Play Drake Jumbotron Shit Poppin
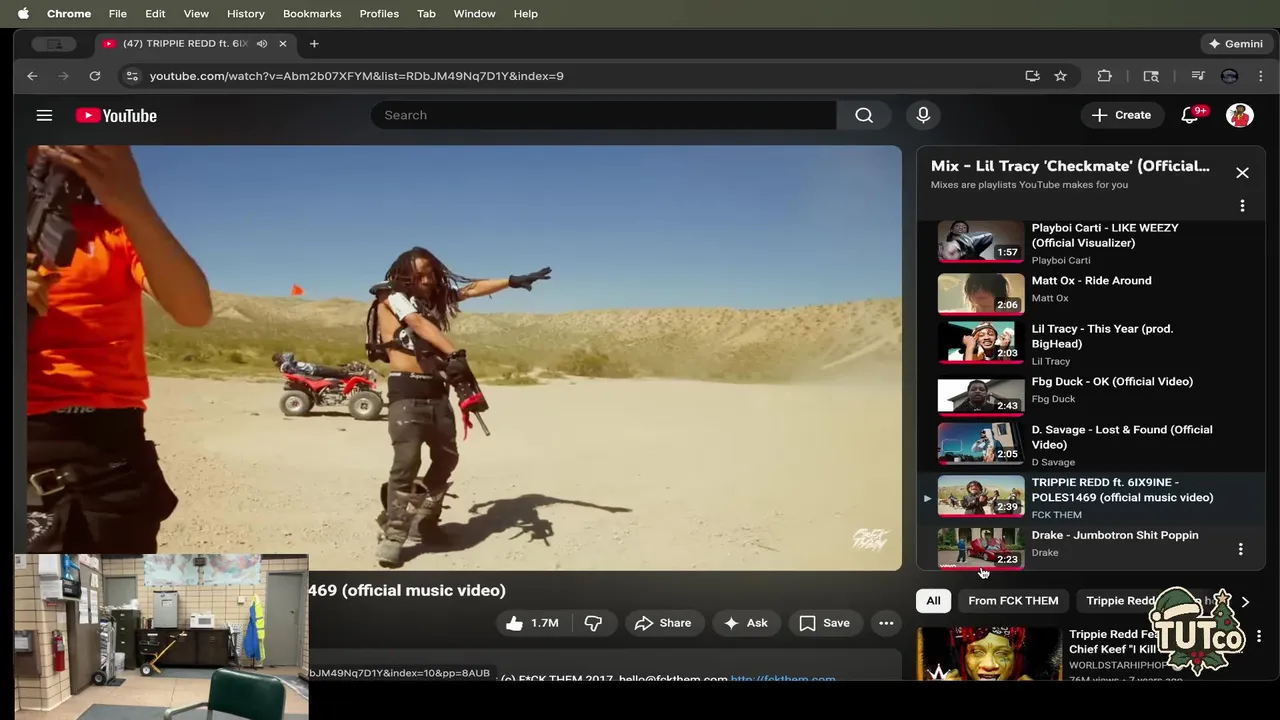 pos(1090,548)
